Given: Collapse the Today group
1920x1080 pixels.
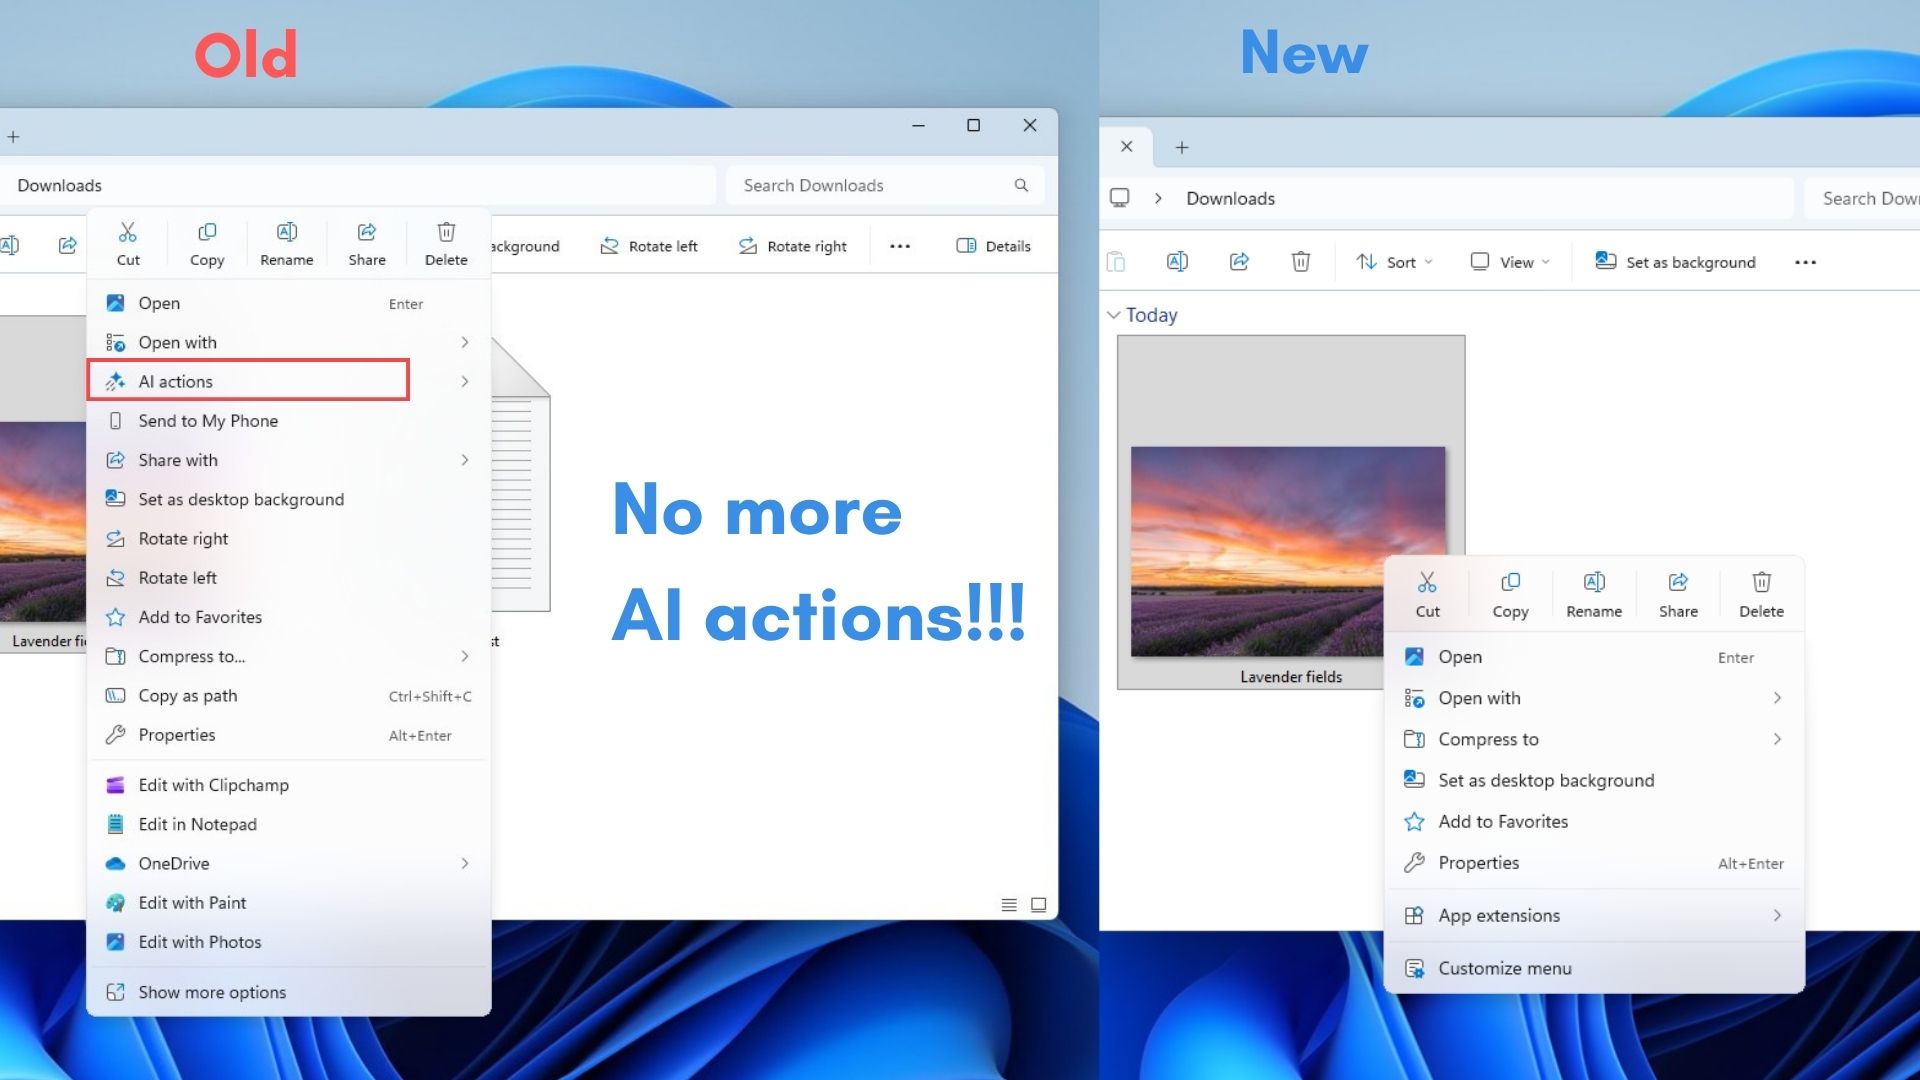Looking at the screenshot, I should point(1113,315).
